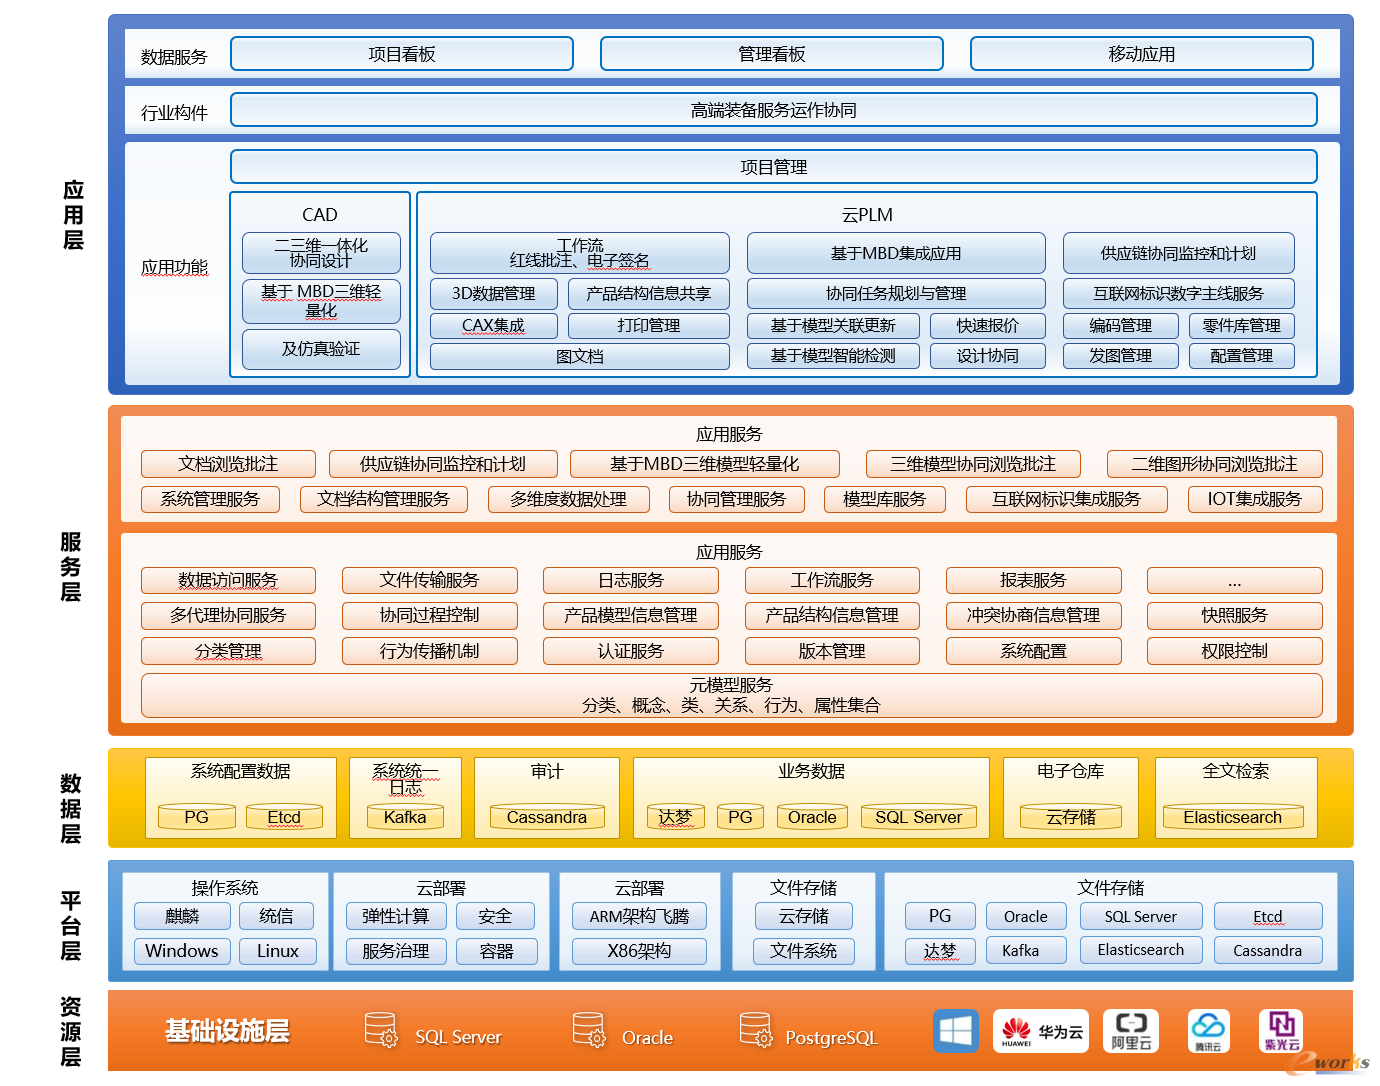Click the 二维图形协同浏览批注 box
Screen dimensions: 1380x1086
[x=1215, y=464]
